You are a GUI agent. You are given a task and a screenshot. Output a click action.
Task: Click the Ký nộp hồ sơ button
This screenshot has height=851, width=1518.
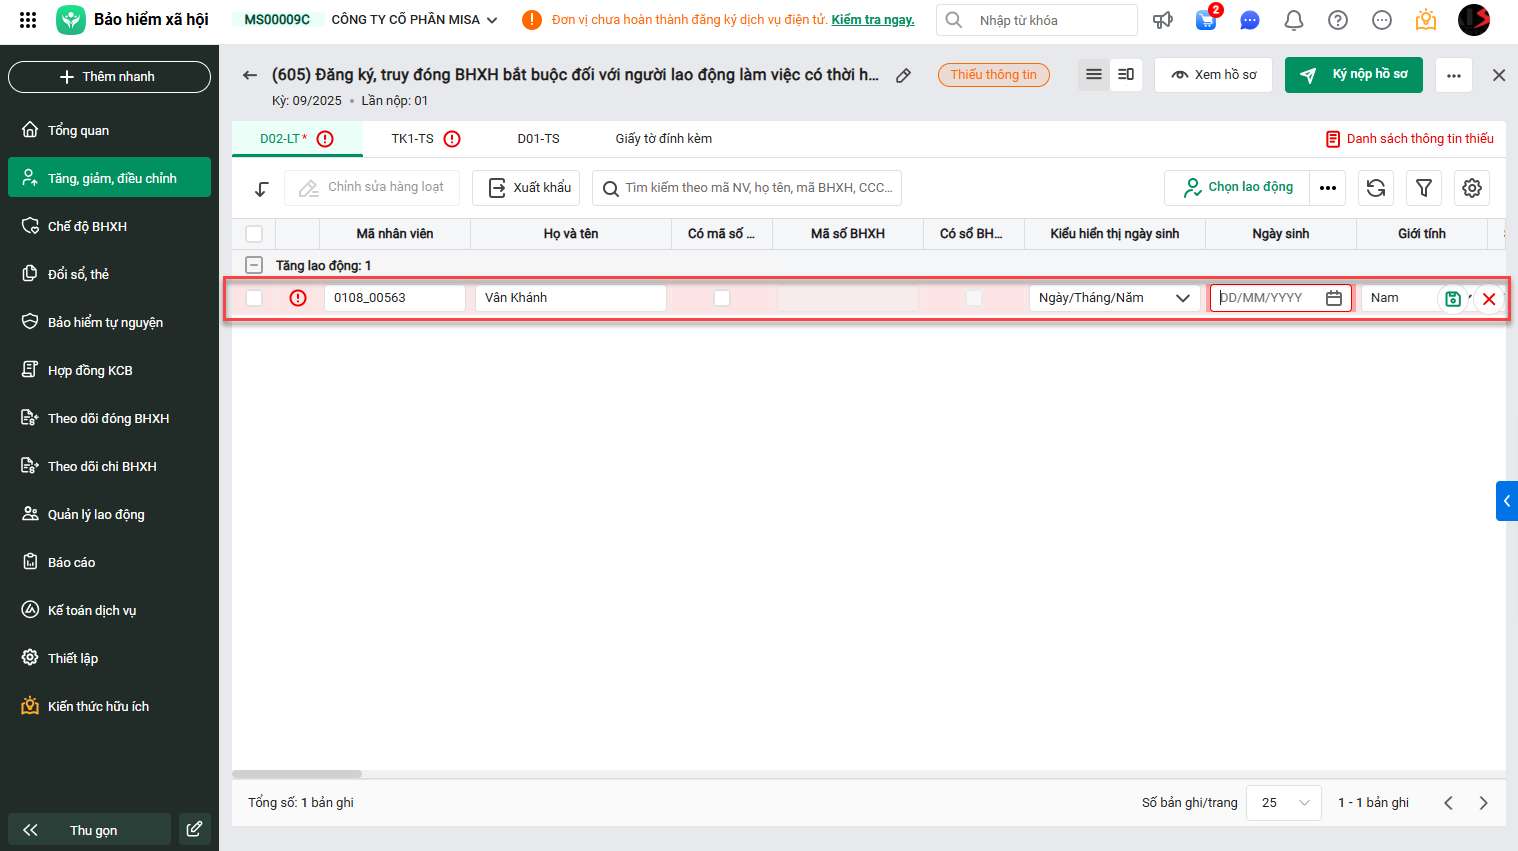pyautogui.click(x=1354, y=74)
